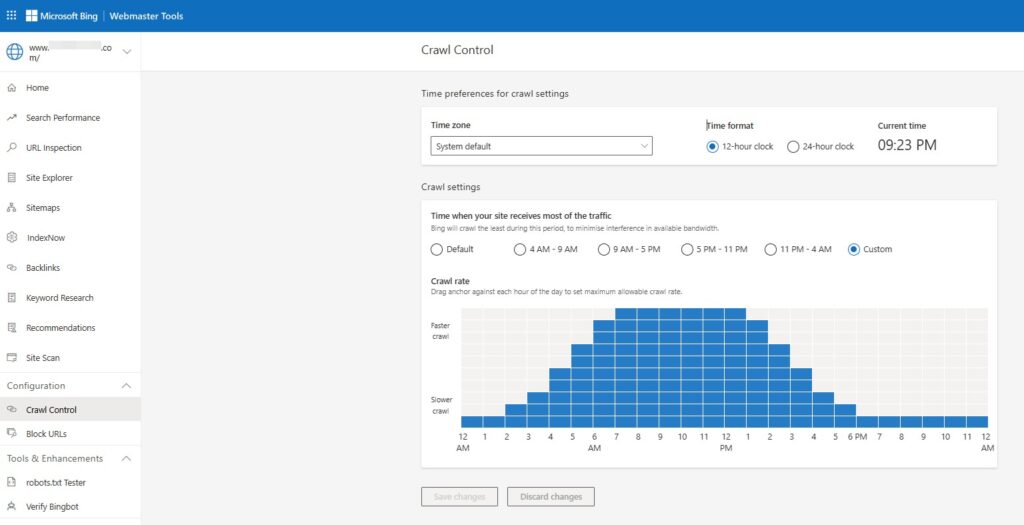Screen dimensions: 1024x525
Task: Click the robots.txt Tester file icon
Action: pyautogui.click(x=12, y=482)
